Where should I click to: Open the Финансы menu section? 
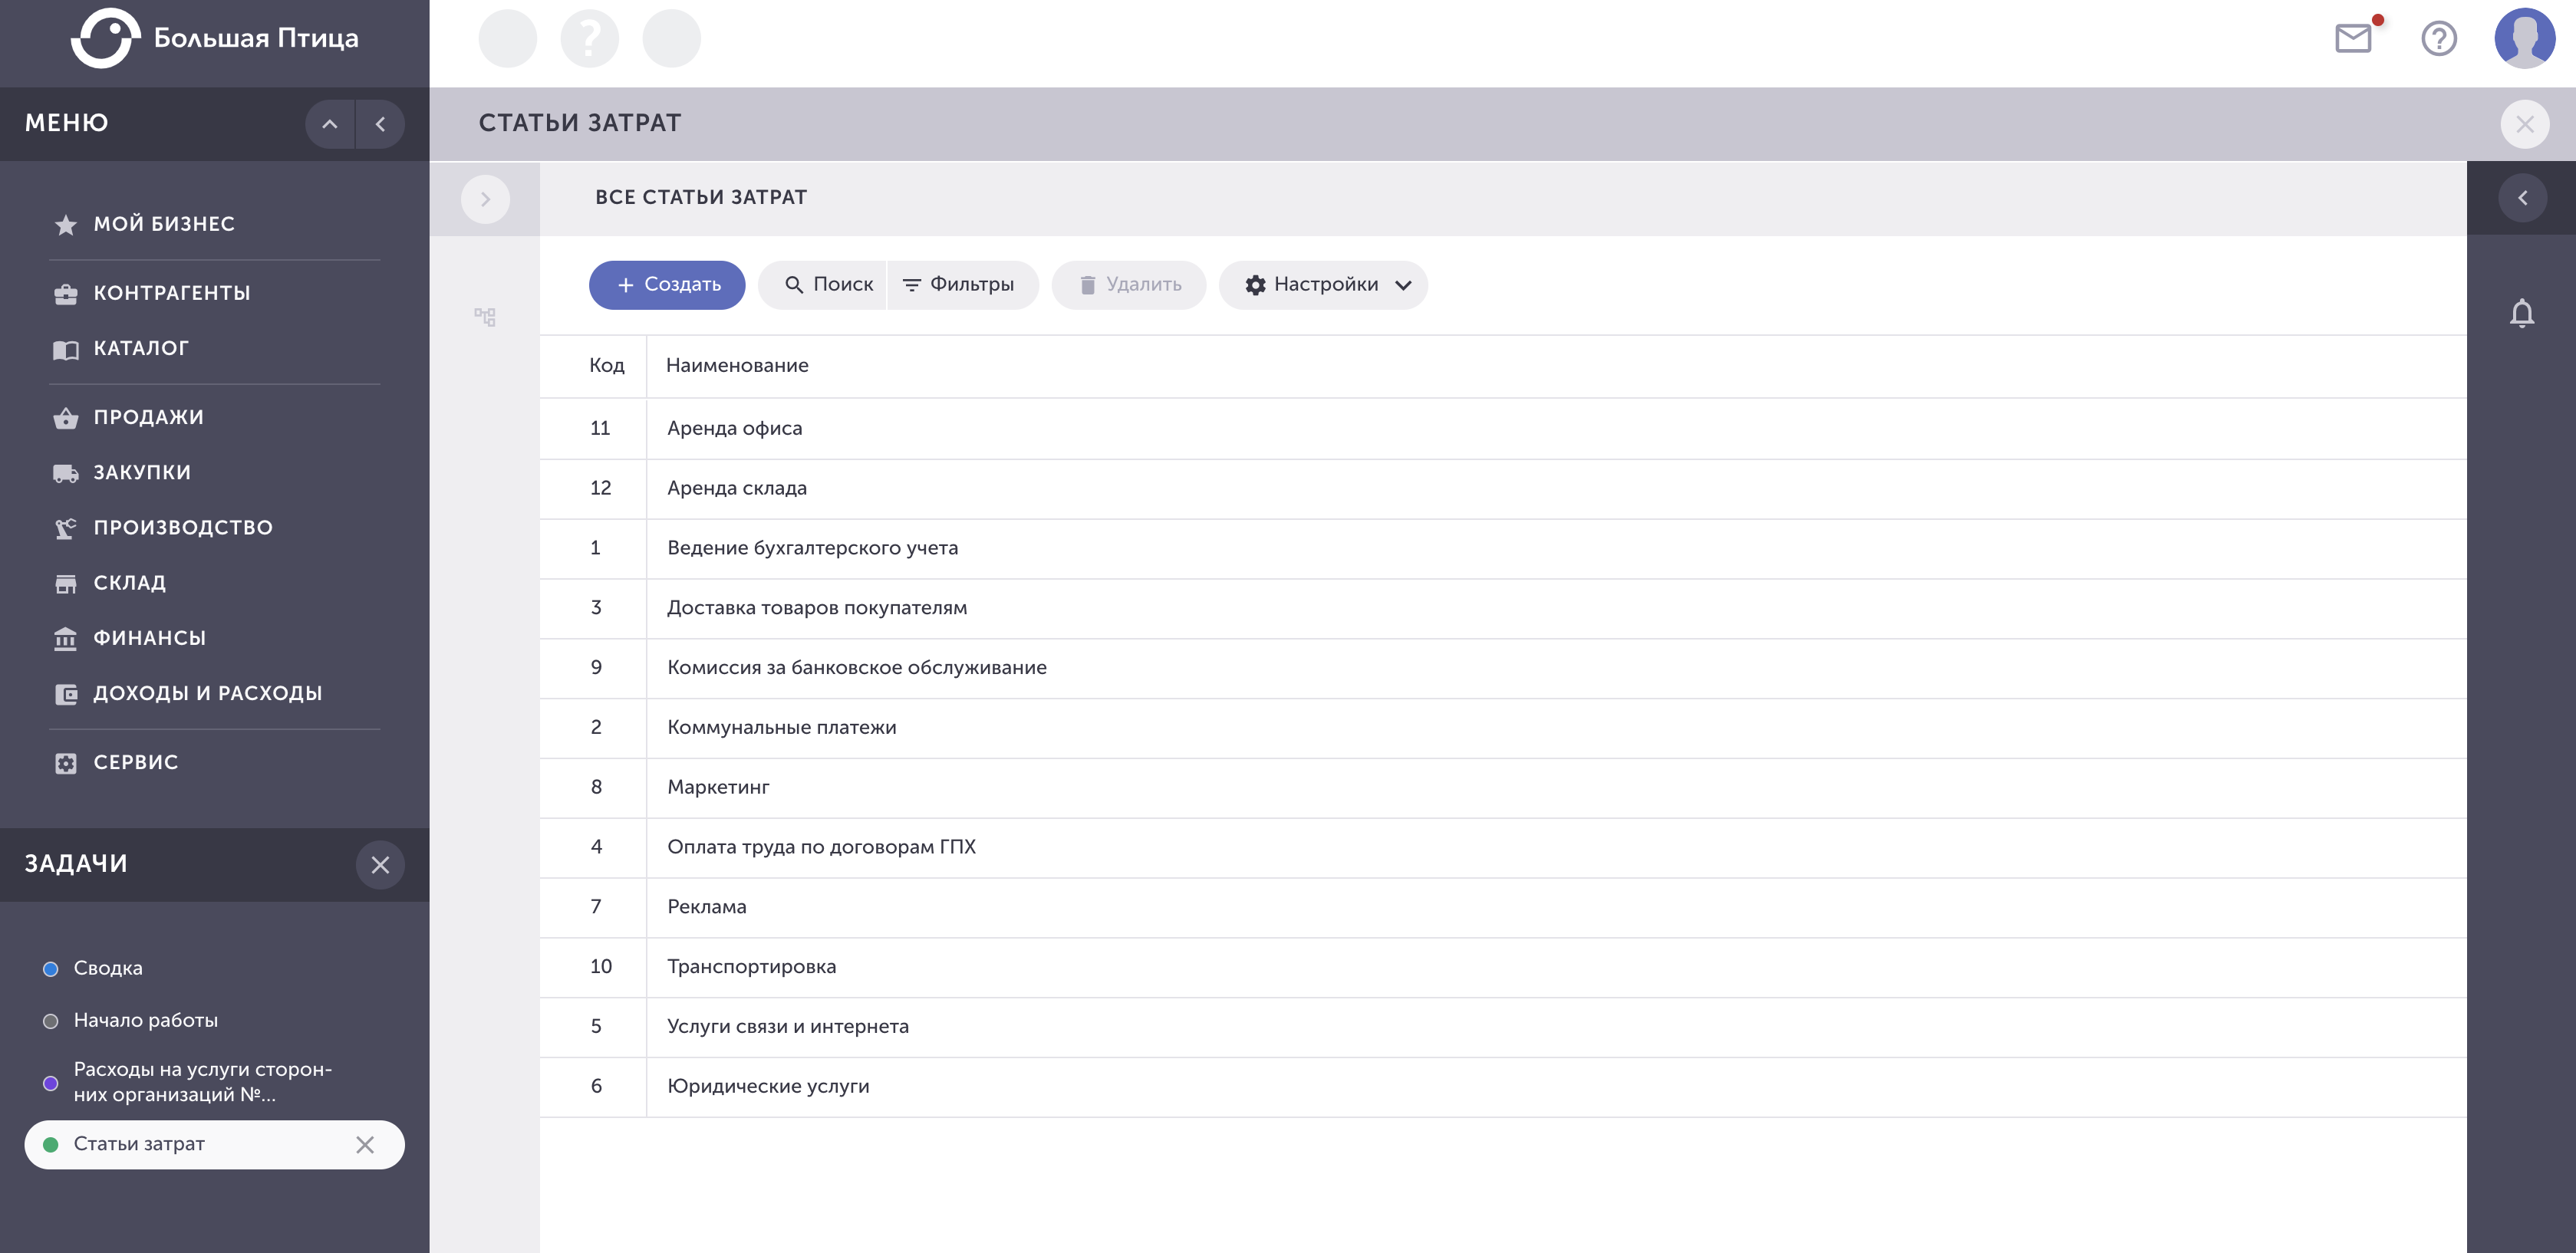pyautogui.click(x=149, y=638)
